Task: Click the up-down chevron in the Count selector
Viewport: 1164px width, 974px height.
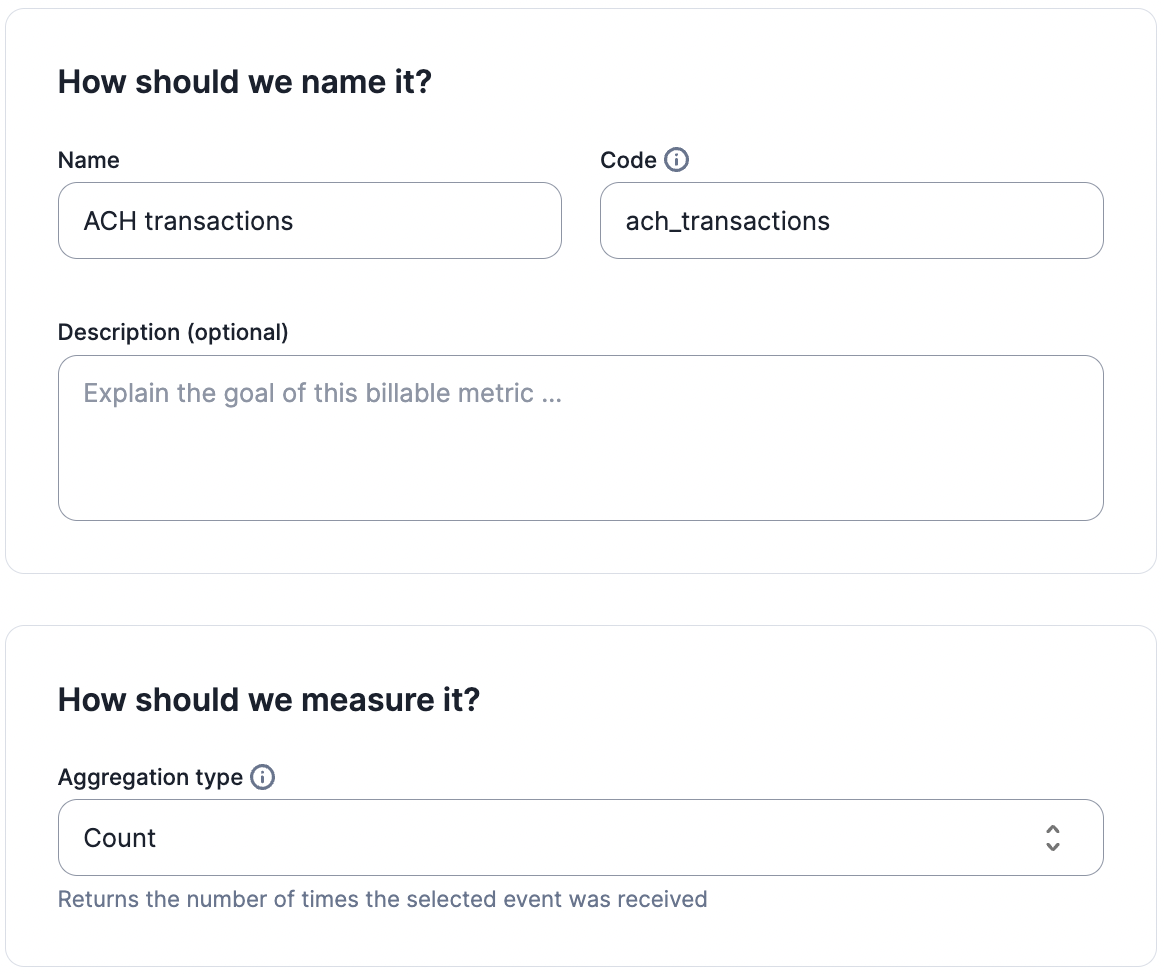Action: (1052, 838)
